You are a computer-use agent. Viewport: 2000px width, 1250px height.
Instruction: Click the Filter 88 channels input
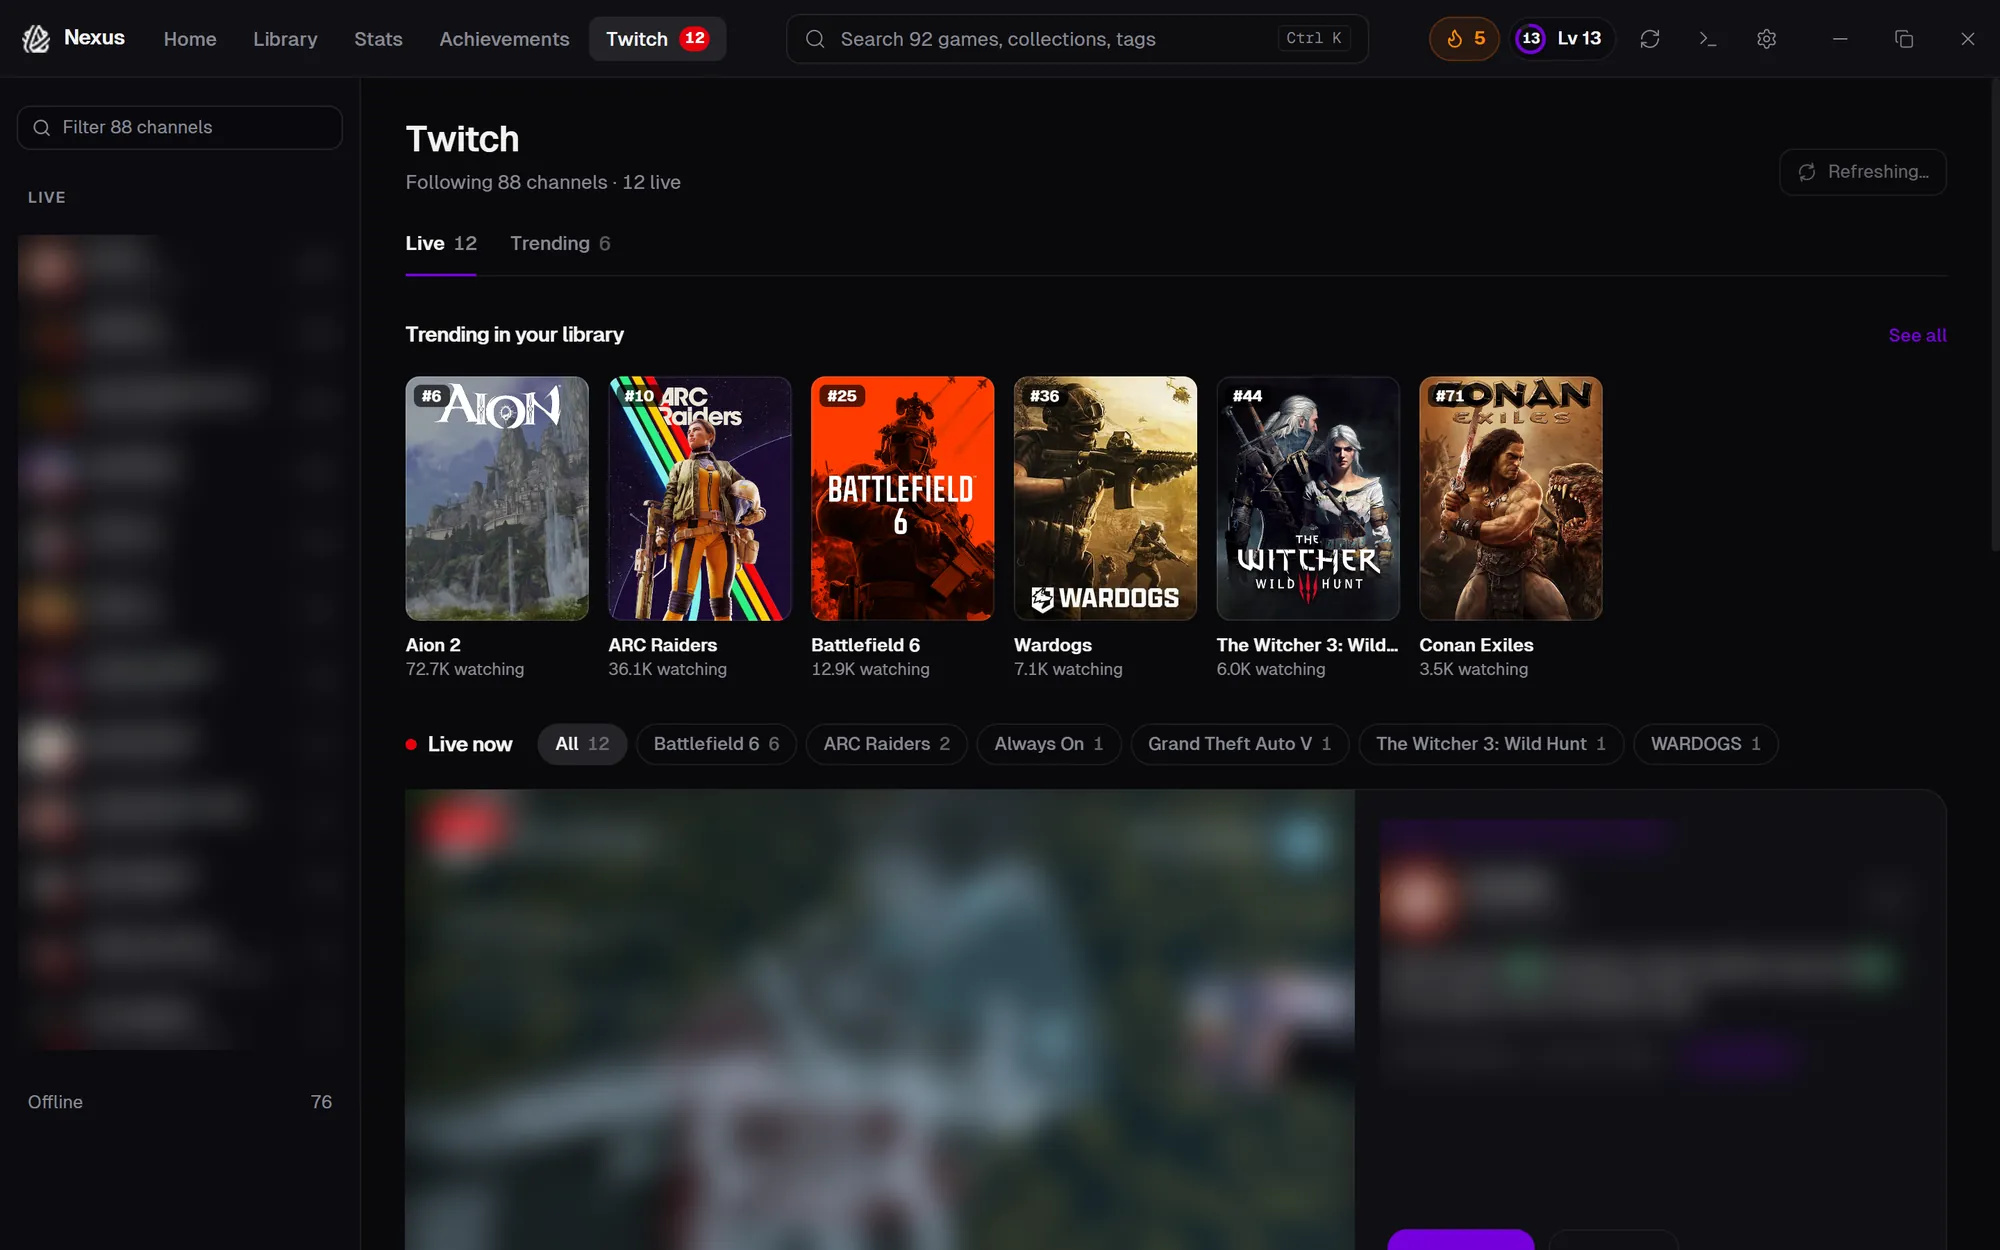click(180, 128)
